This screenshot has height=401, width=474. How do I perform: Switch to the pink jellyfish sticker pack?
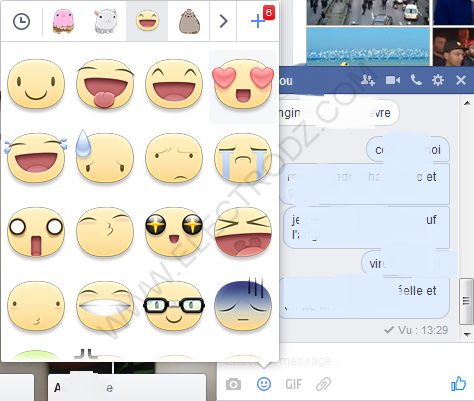click(63, 22)
